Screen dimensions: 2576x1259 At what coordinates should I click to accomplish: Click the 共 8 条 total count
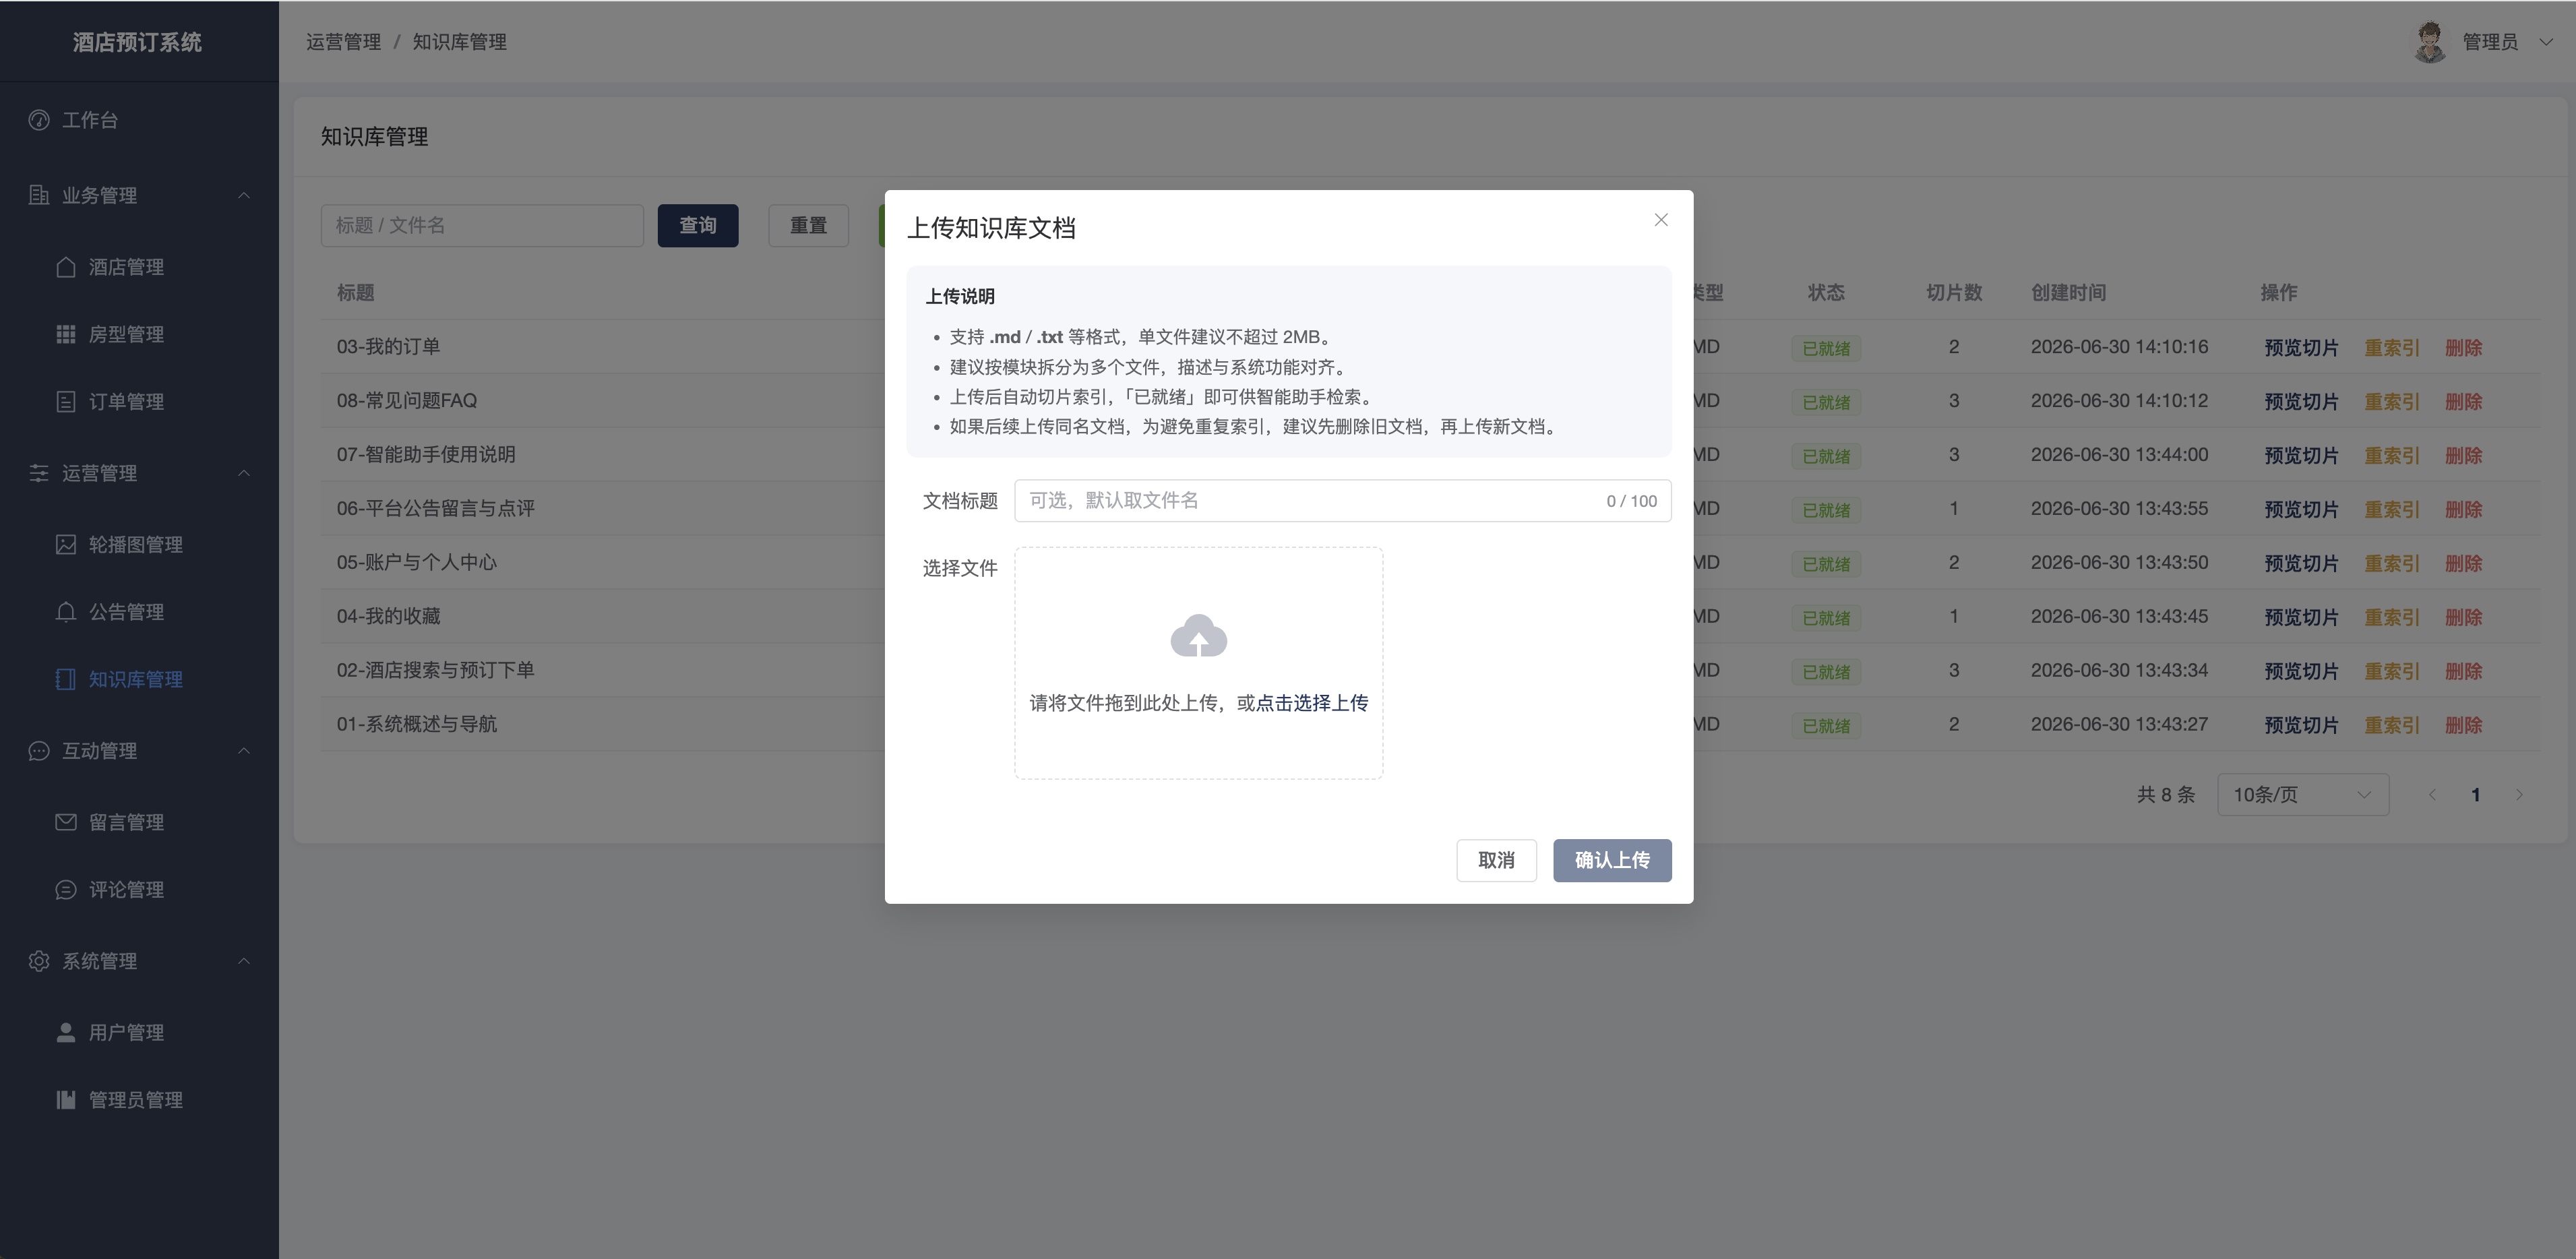click(x=2165, y=794)
